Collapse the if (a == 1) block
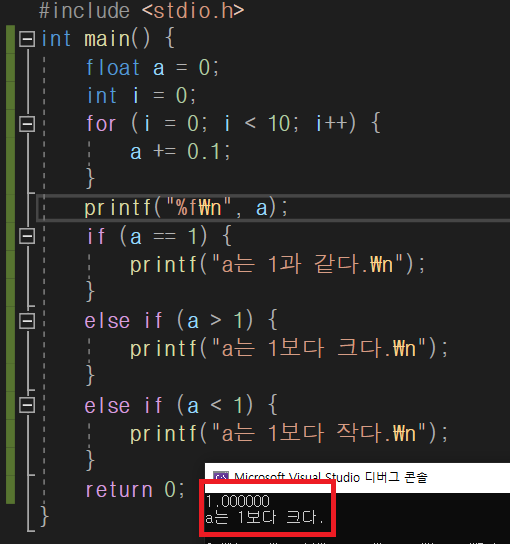The height and width of the screenshot is (544, 510). [x=27, y=236]
